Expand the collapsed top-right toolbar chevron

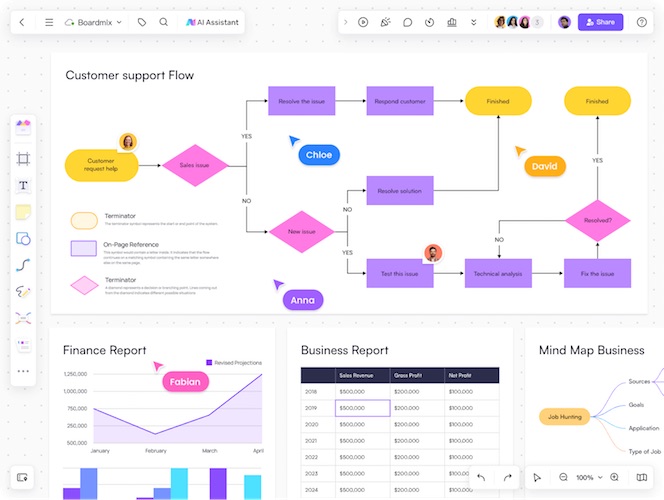pyautogui.click(x=346, y=22)
